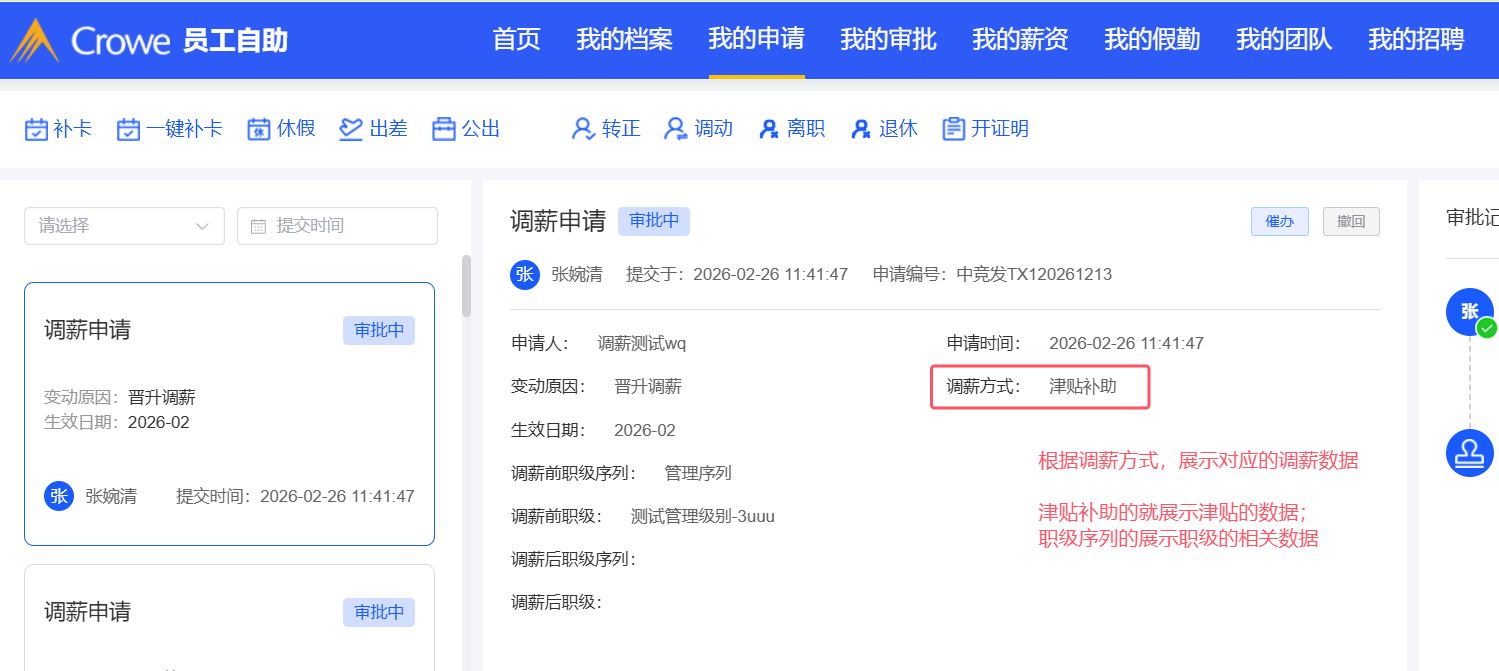Open the 请选择 dropdown filter
This screenshot has width=1499, height=671.
pyautogui.click(x=124, y=226)
